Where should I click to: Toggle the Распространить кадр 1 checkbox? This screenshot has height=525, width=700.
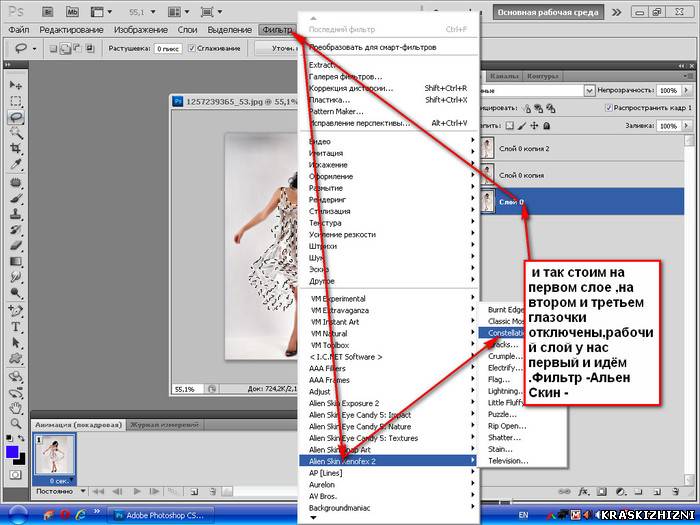coord(608,108)
